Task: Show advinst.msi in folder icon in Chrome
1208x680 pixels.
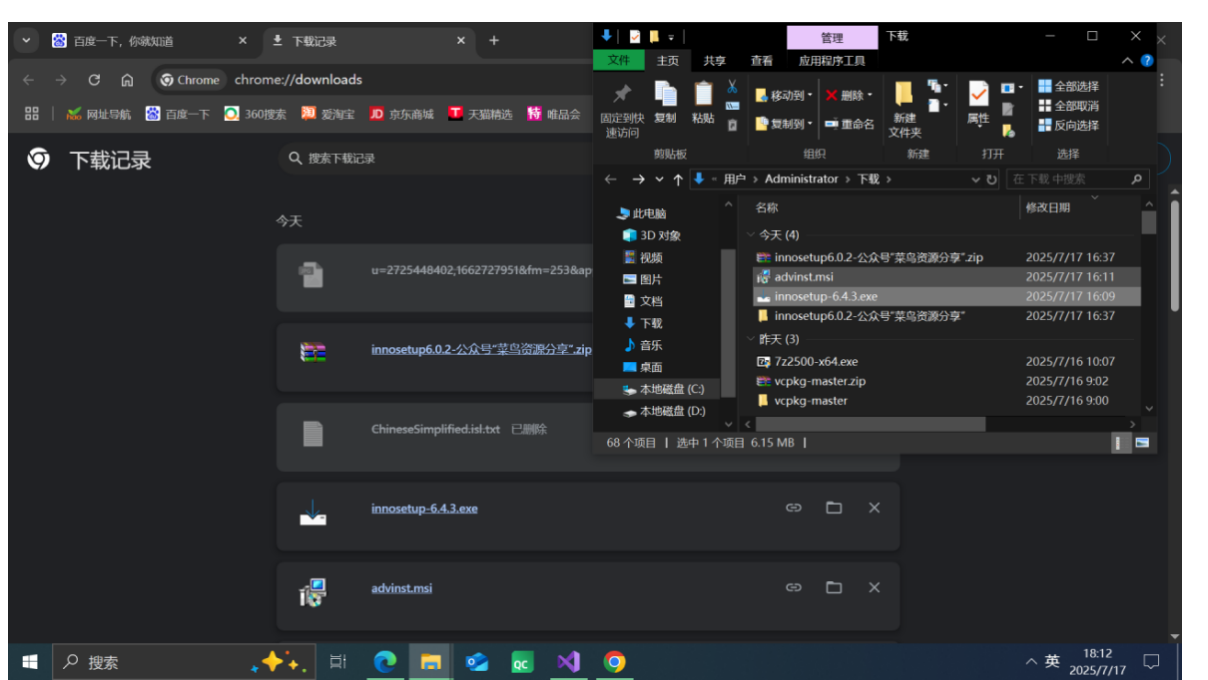Action: 834,588
